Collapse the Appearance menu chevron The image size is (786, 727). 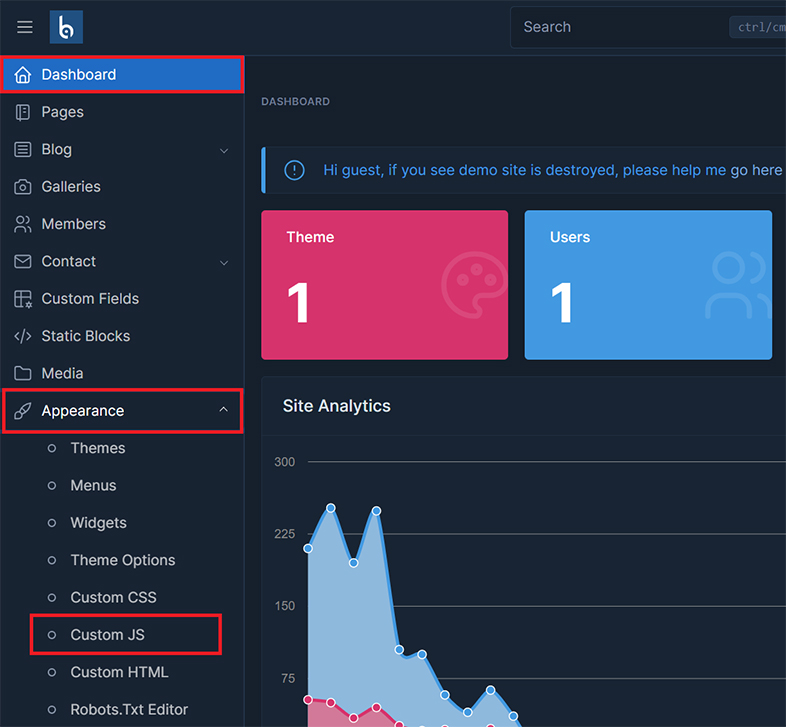224,410
